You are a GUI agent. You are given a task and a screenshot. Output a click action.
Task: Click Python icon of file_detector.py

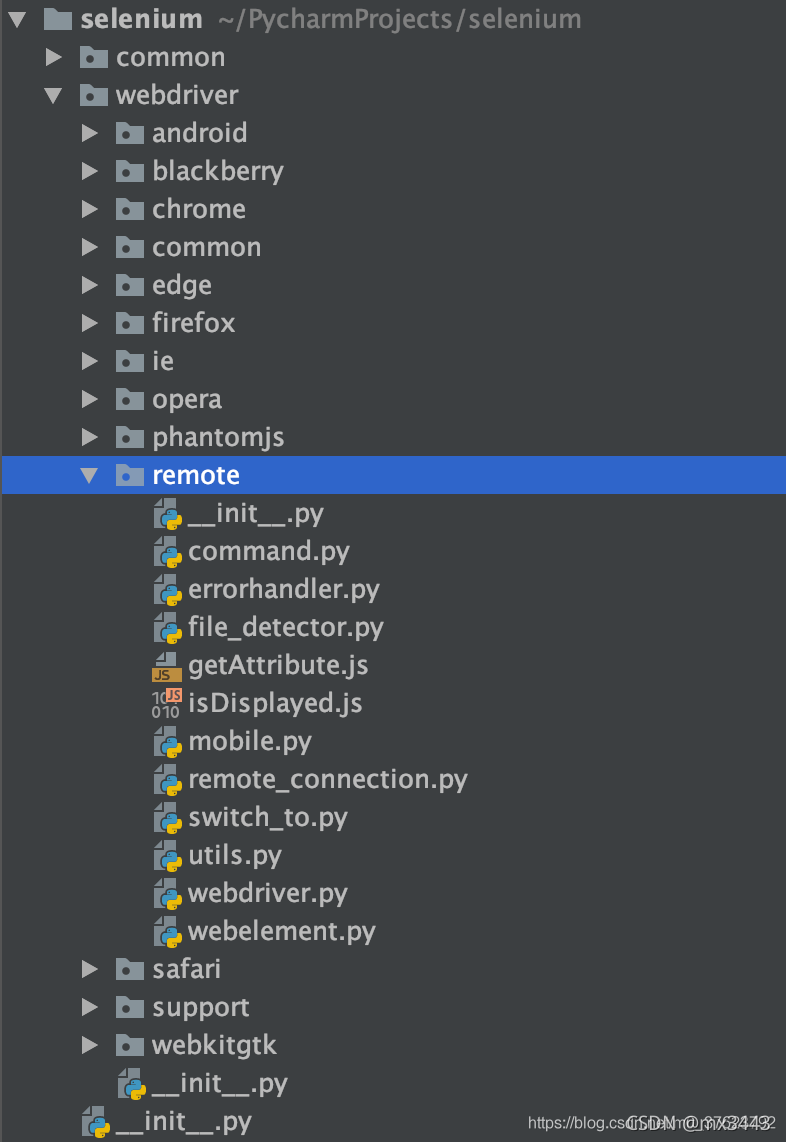point(168,628)
